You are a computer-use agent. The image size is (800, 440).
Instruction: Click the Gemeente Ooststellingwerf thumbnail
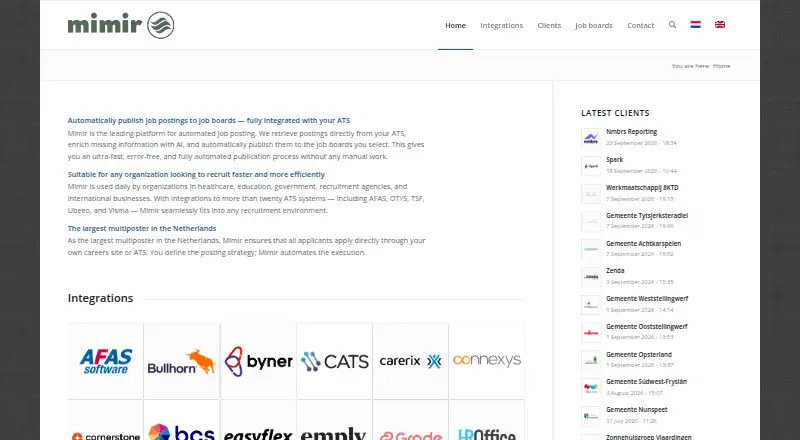point(591,333)
